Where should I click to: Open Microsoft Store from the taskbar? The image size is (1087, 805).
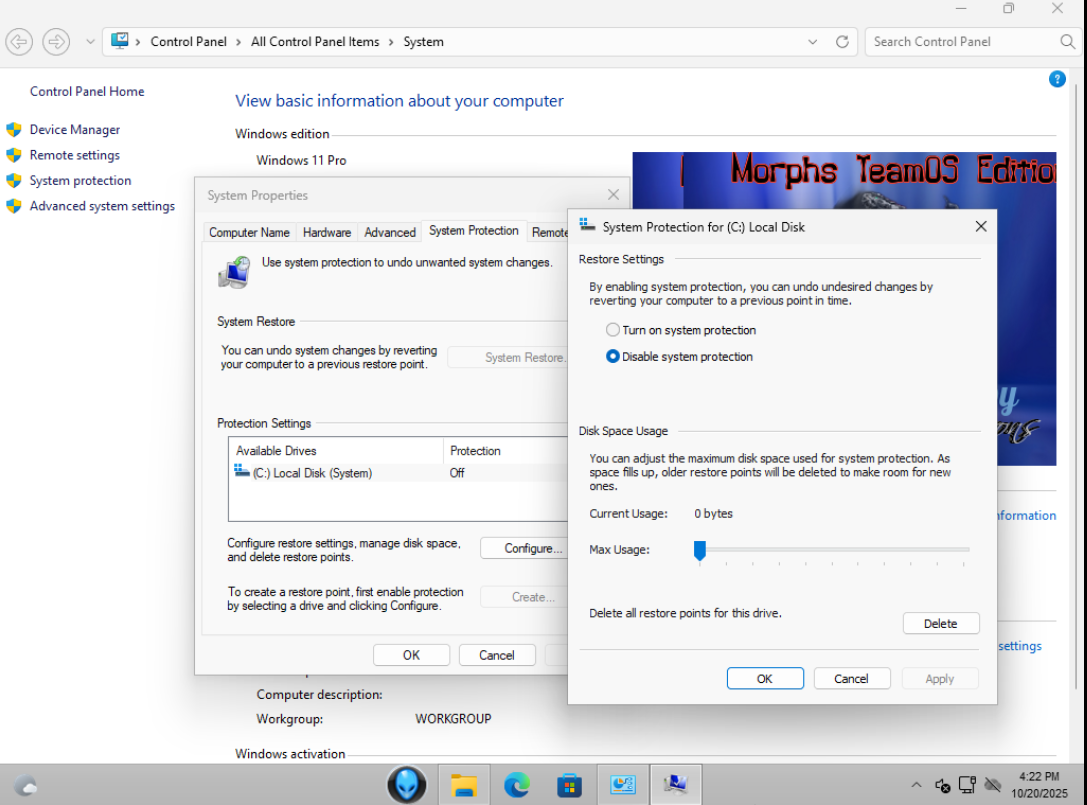569,785
